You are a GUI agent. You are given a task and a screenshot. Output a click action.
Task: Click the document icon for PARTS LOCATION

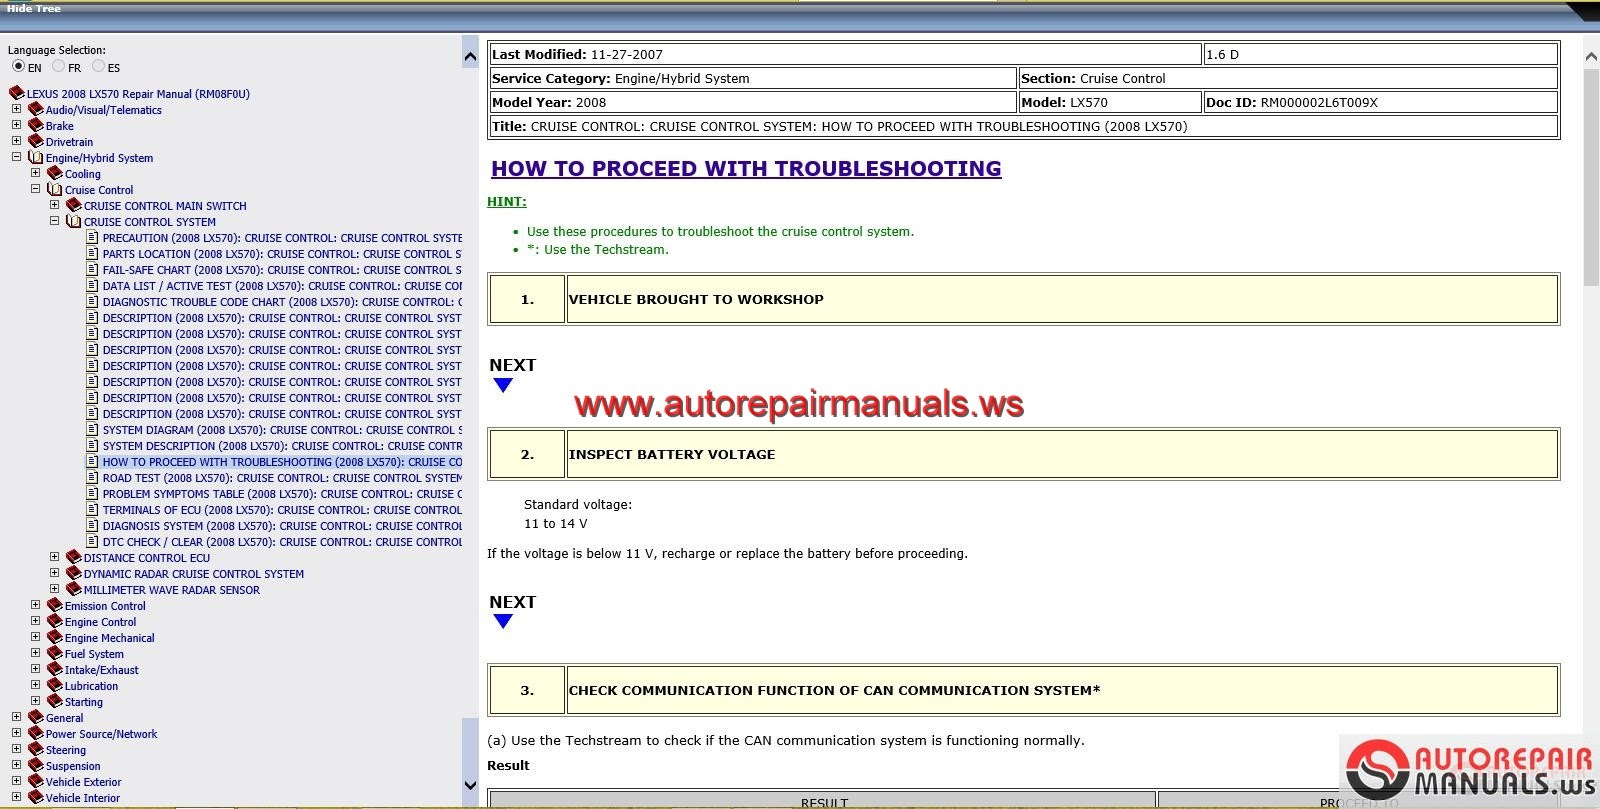(x=92, y=253)
